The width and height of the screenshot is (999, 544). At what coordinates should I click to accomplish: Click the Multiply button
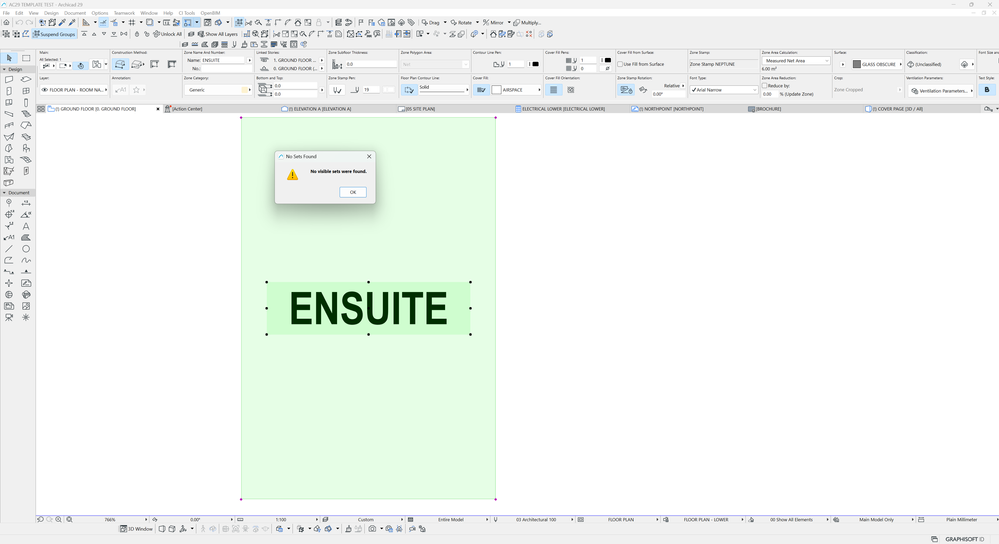pyautogui.click(x=527, y=22)
